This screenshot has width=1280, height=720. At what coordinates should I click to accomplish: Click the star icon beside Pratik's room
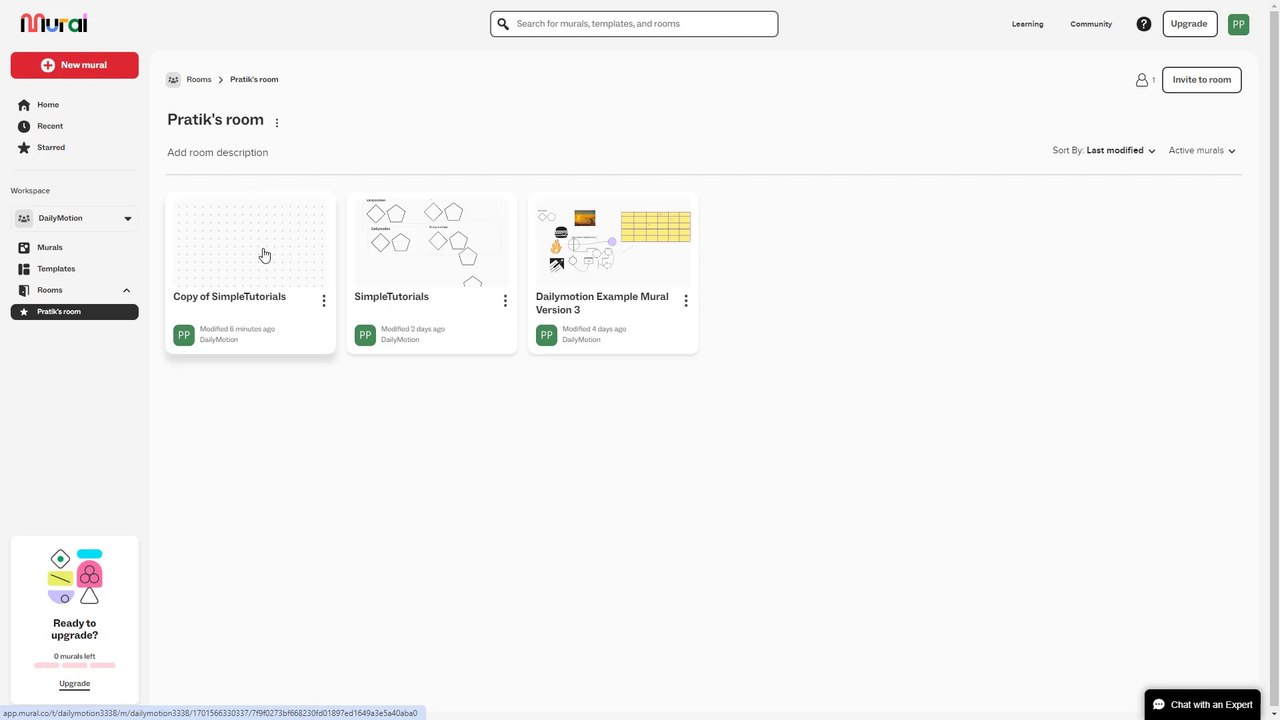click(24, 312)
